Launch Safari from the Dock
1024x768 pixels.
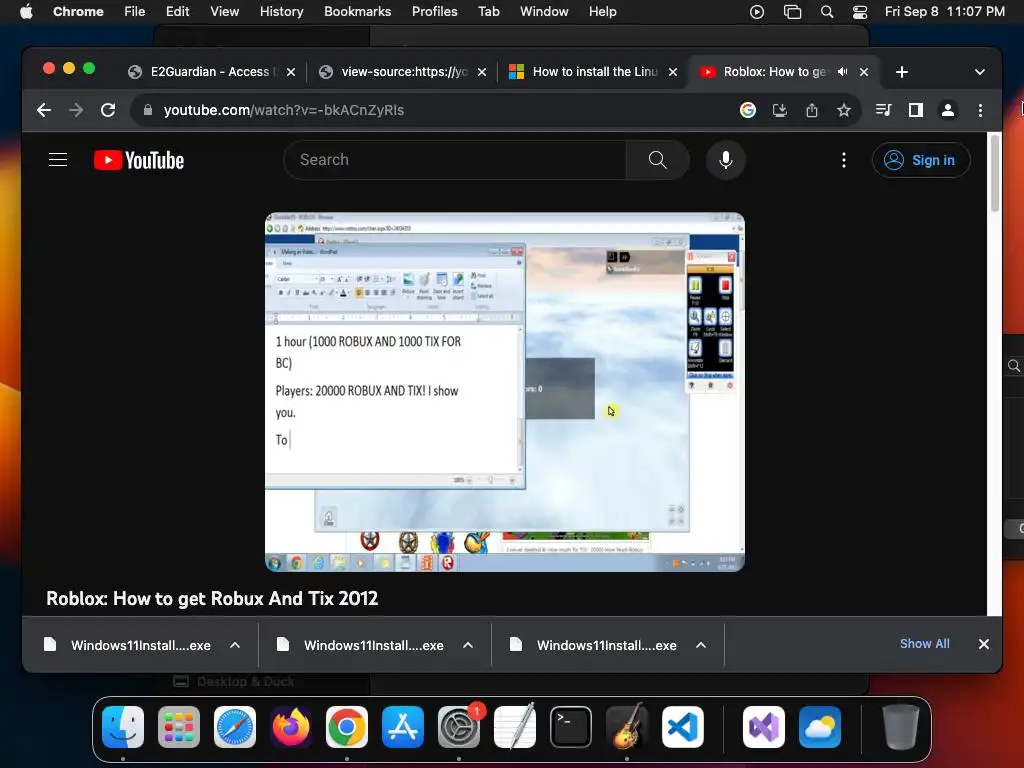click(x=235, y=727)
